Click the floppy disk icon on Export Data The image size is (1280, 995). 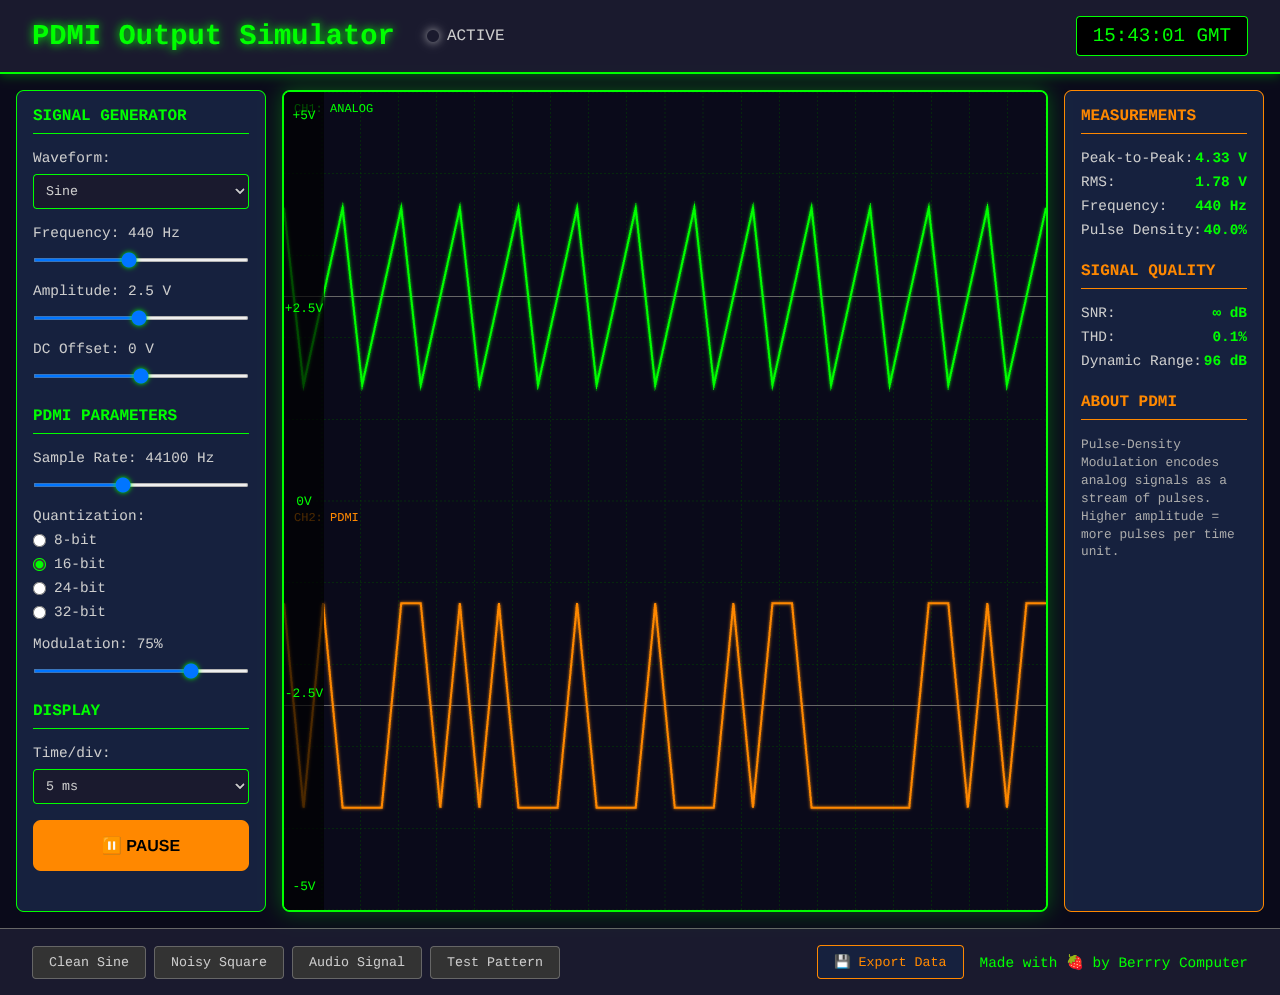tap(841, 962)
